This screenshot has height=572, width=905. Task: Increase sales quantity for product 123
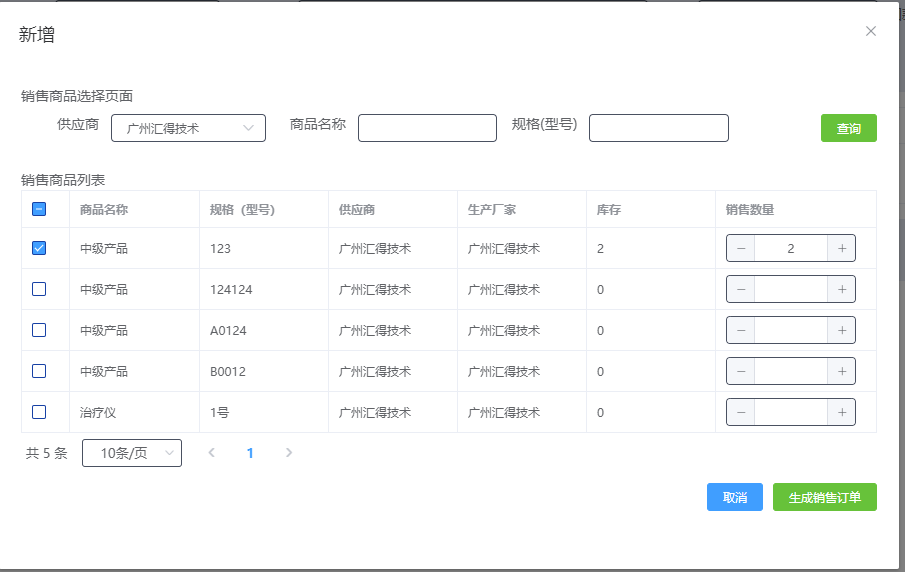coord(841,248)
